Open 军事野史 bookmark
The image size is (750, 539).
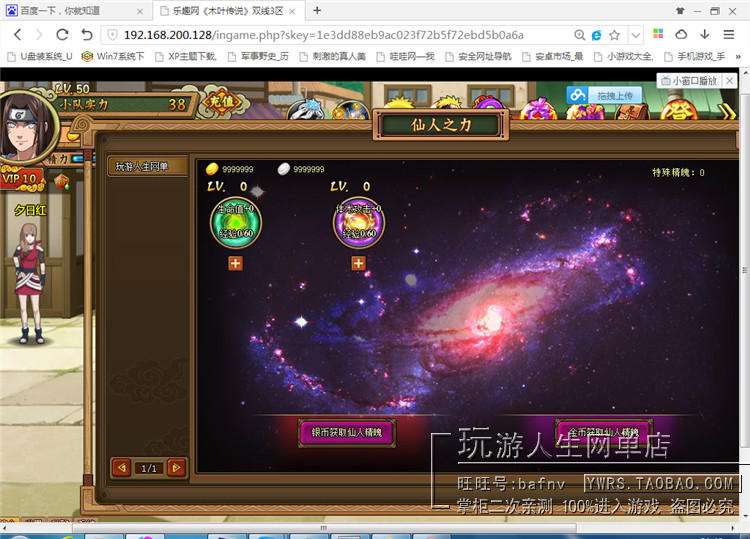click(258, 56)
